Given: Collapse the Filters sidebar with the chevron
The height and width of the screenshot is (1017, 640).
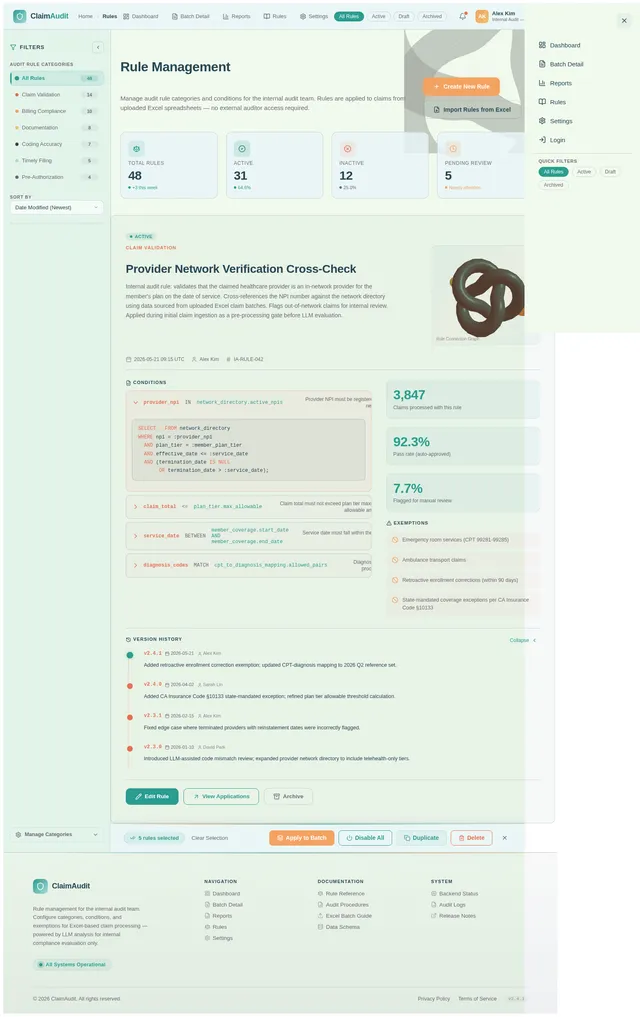Looking at the screenshot, I should (98, 47).
